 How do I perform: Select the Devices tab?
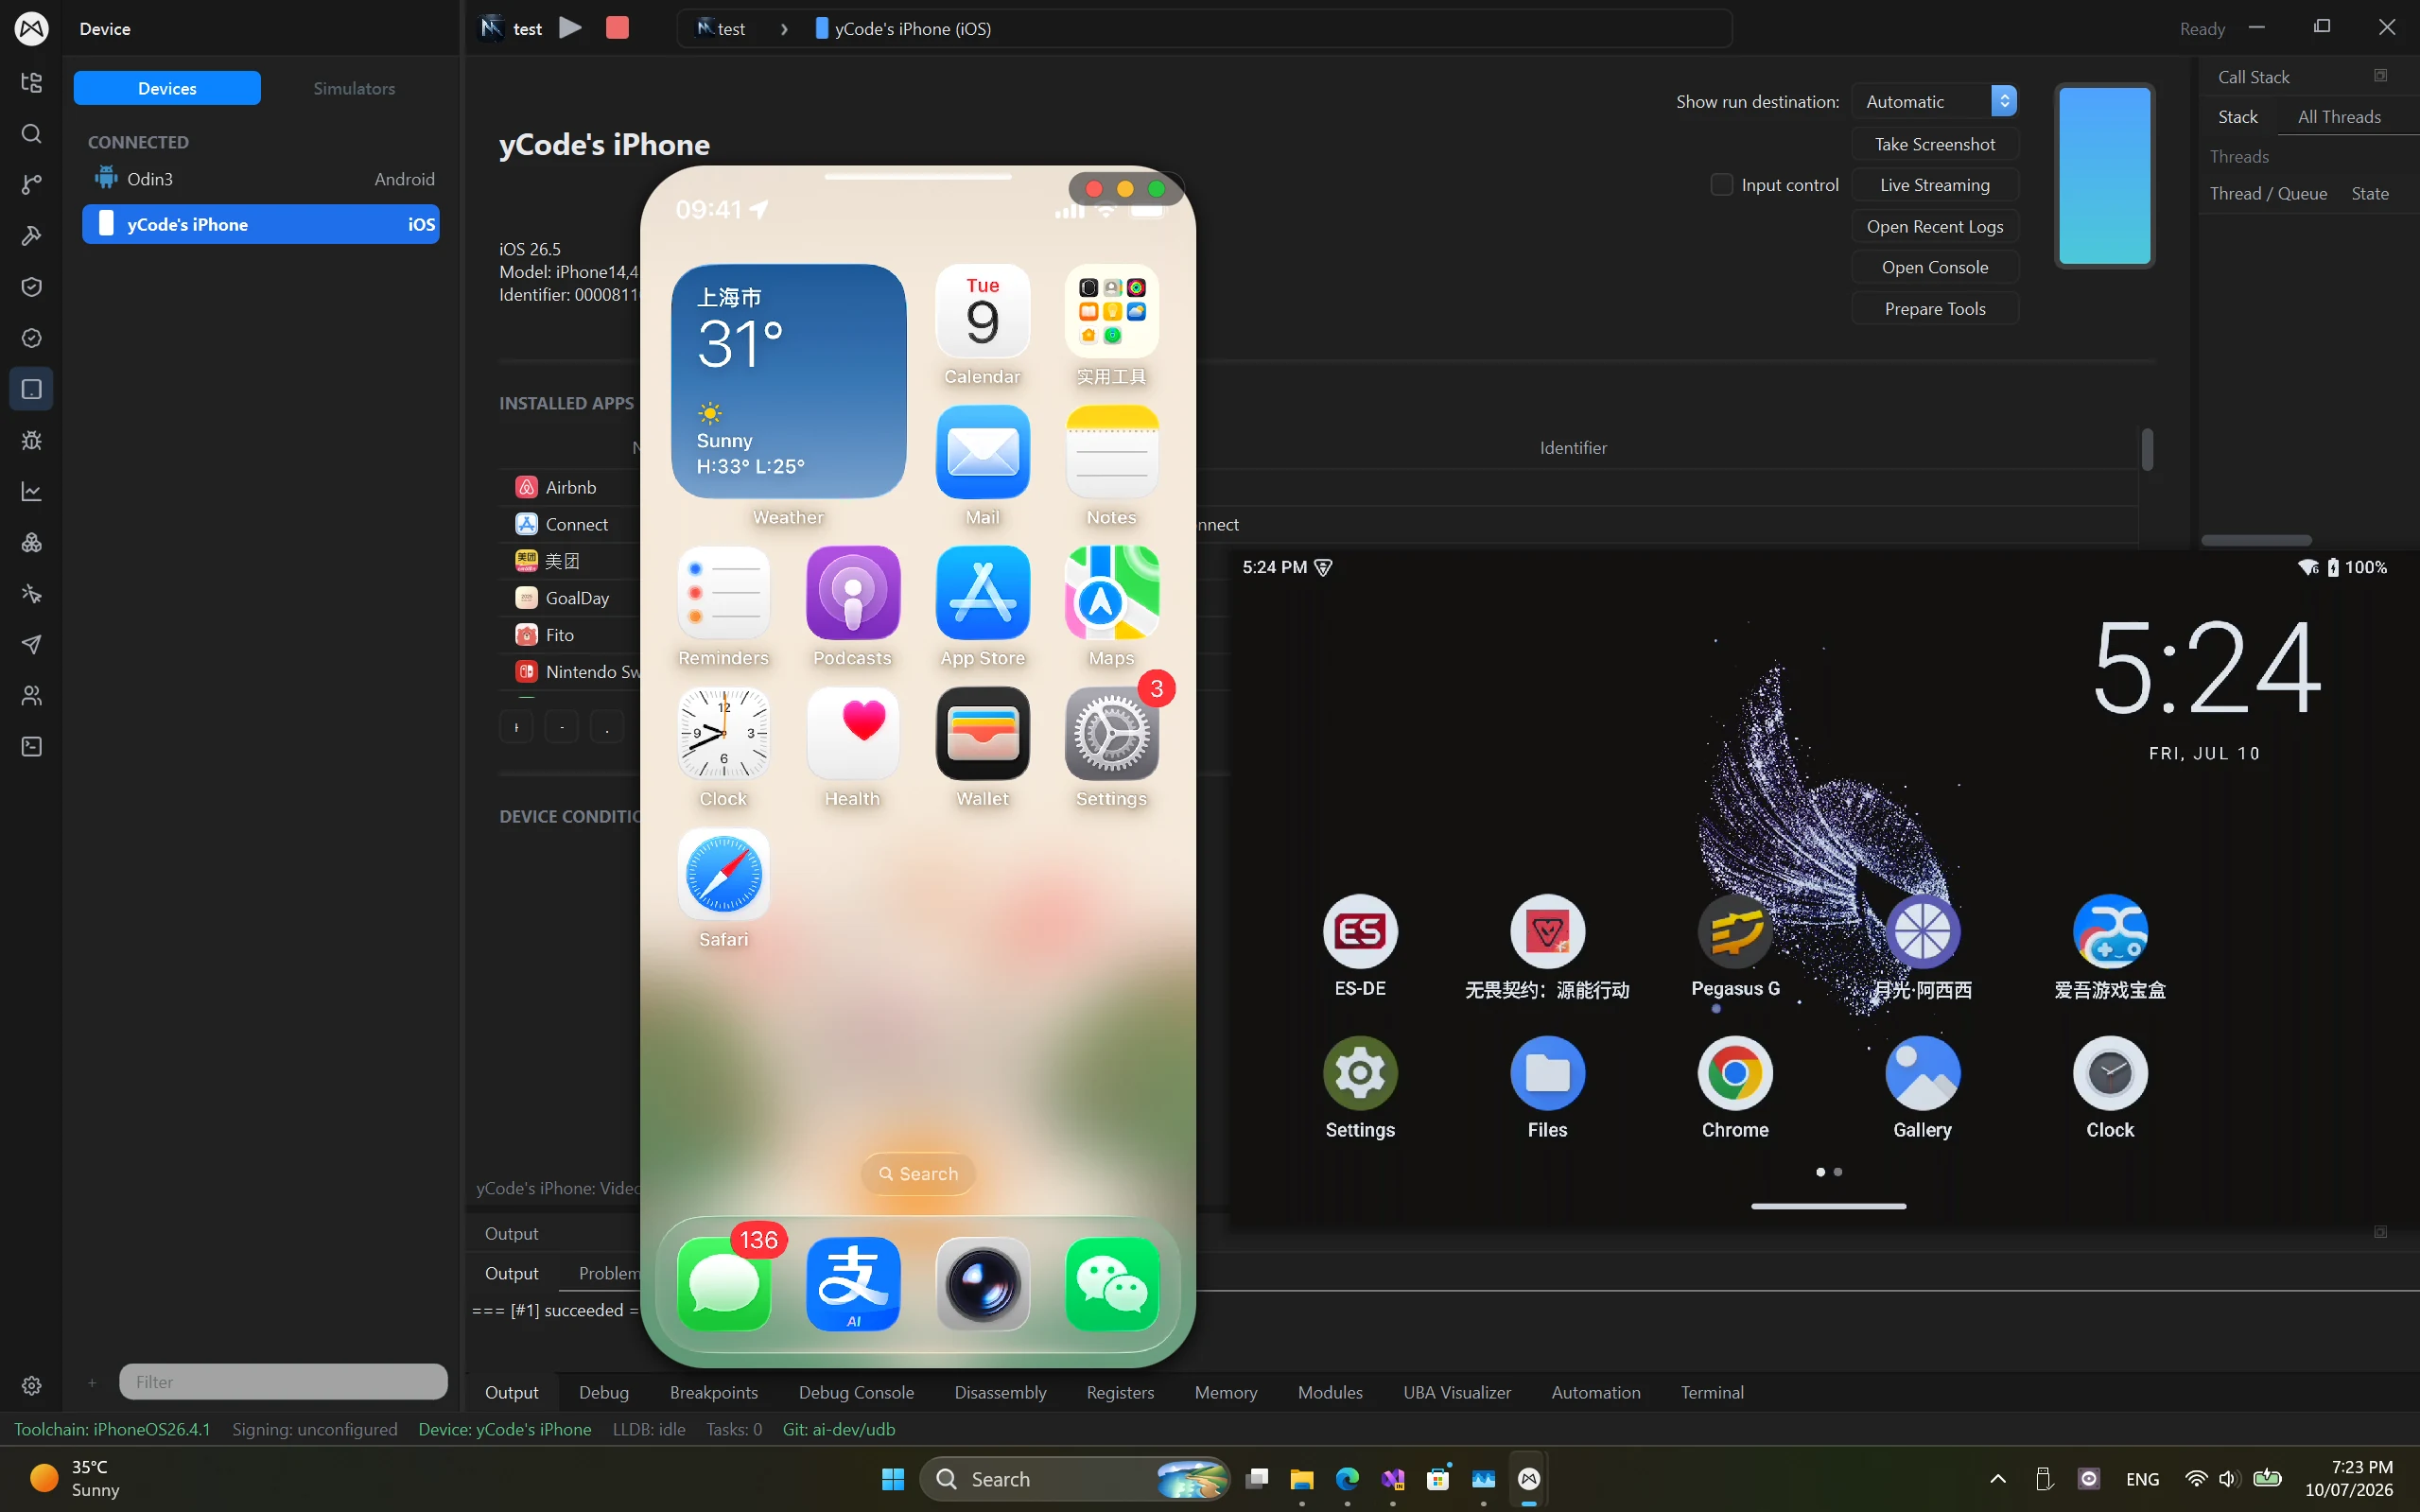click(x=167, y=88)
